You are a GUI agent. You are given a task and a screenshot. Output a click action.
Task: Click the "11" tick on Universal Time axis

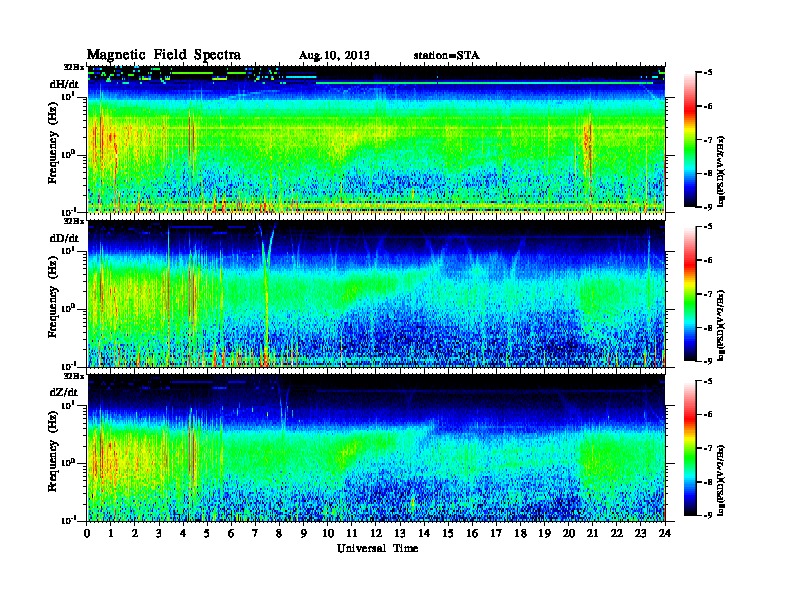coord(352,533)
